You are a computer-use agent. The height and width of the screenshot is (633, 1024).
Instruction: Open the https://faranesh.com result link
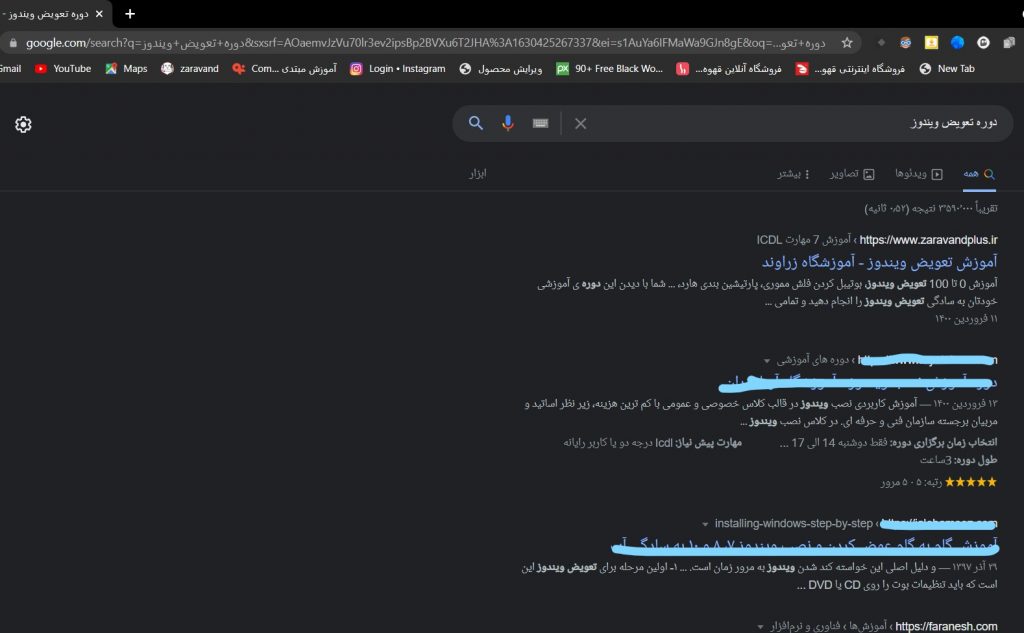pos(946,626)
